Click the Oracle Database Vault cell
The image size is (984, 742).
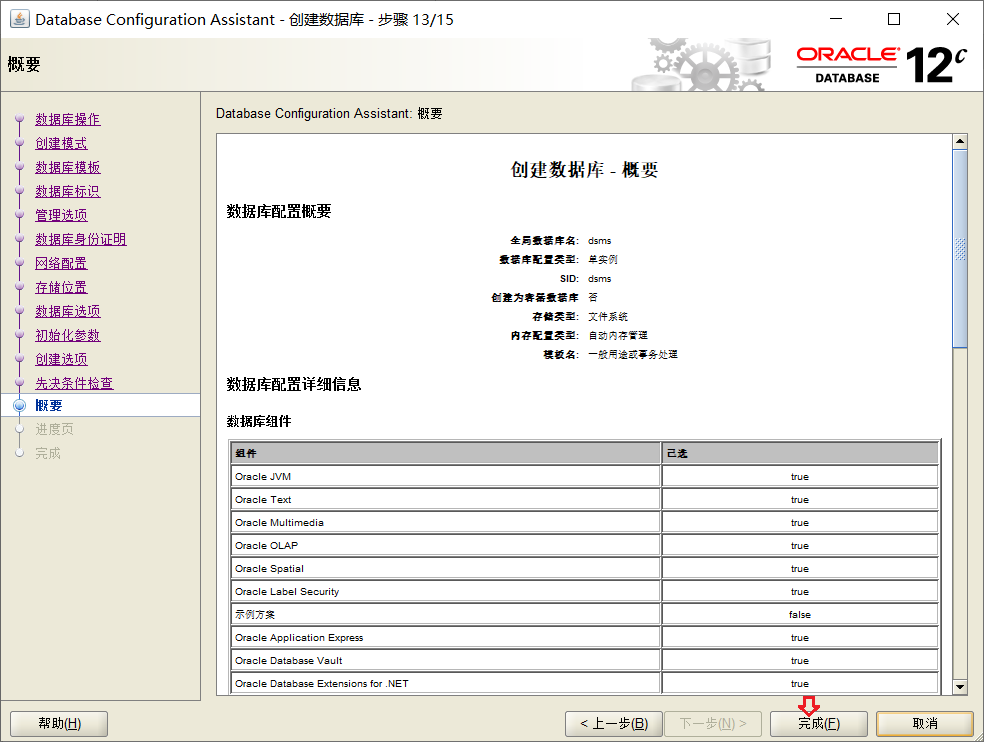tap(446, 660)
